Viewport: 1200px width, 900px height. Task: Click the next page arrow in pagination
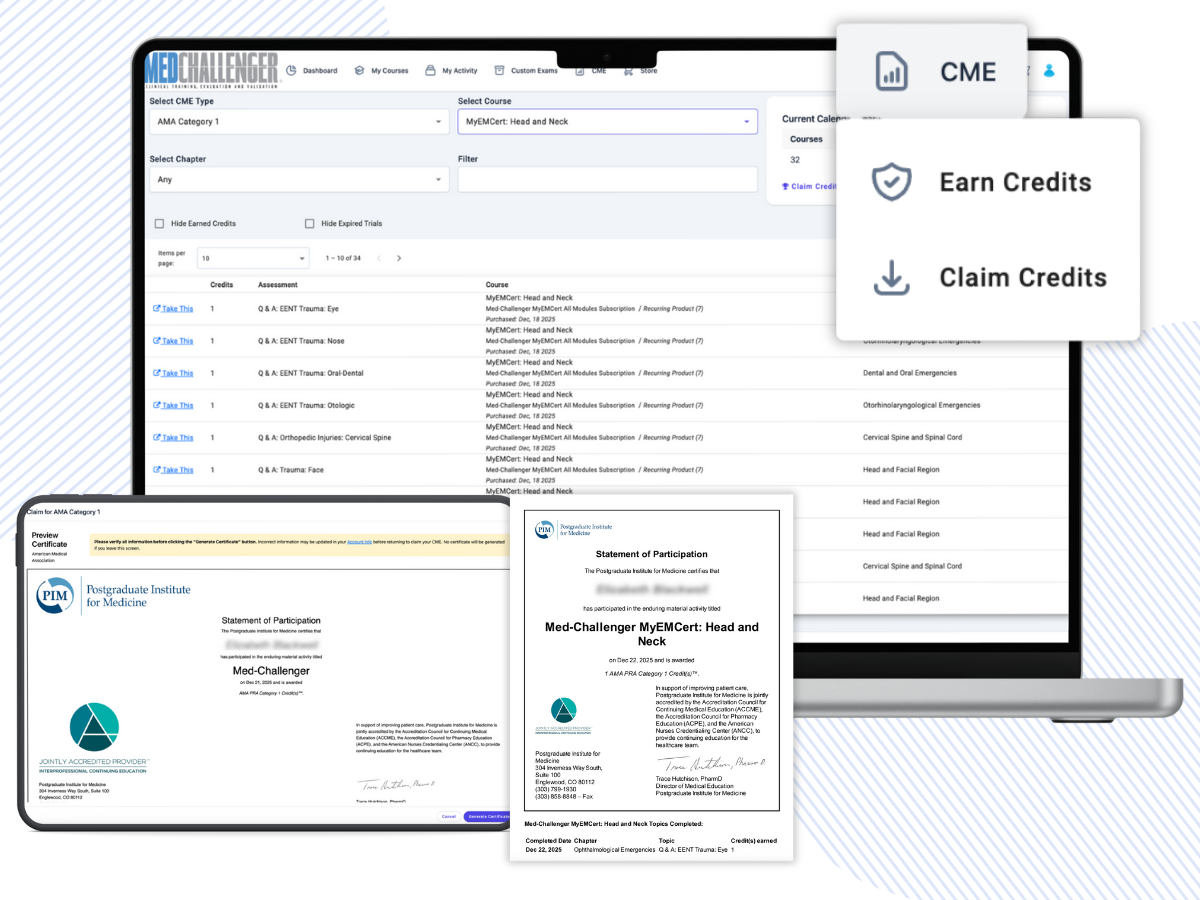(x=398, y=257)
